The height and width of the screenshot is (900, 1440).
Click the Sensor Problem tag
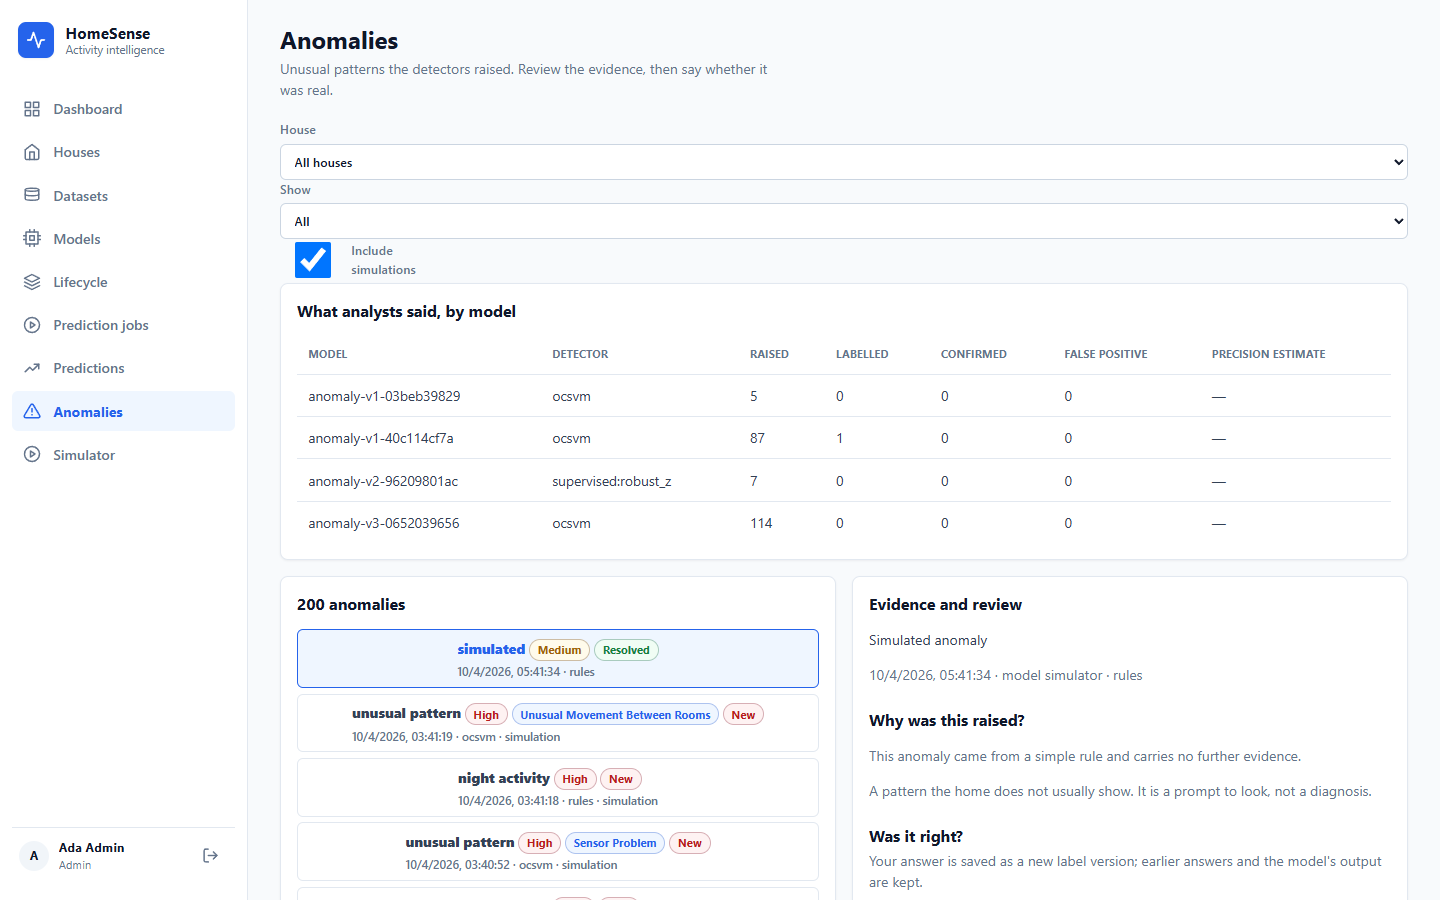click(615, 843)
